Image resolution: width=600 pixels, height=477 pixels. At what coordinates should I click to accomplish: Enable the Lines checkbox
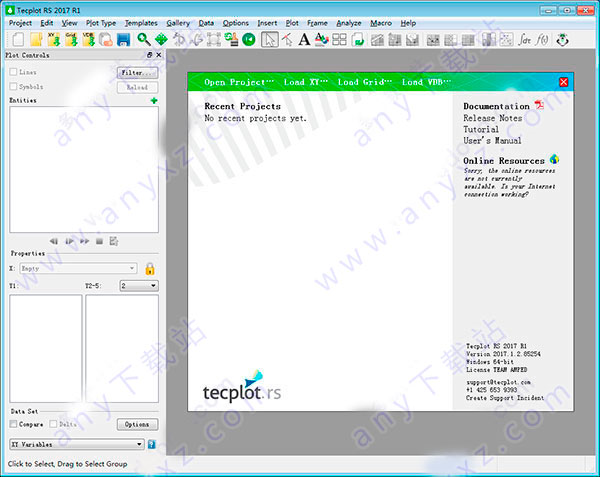pyautogui.click(x=13, y=72)
